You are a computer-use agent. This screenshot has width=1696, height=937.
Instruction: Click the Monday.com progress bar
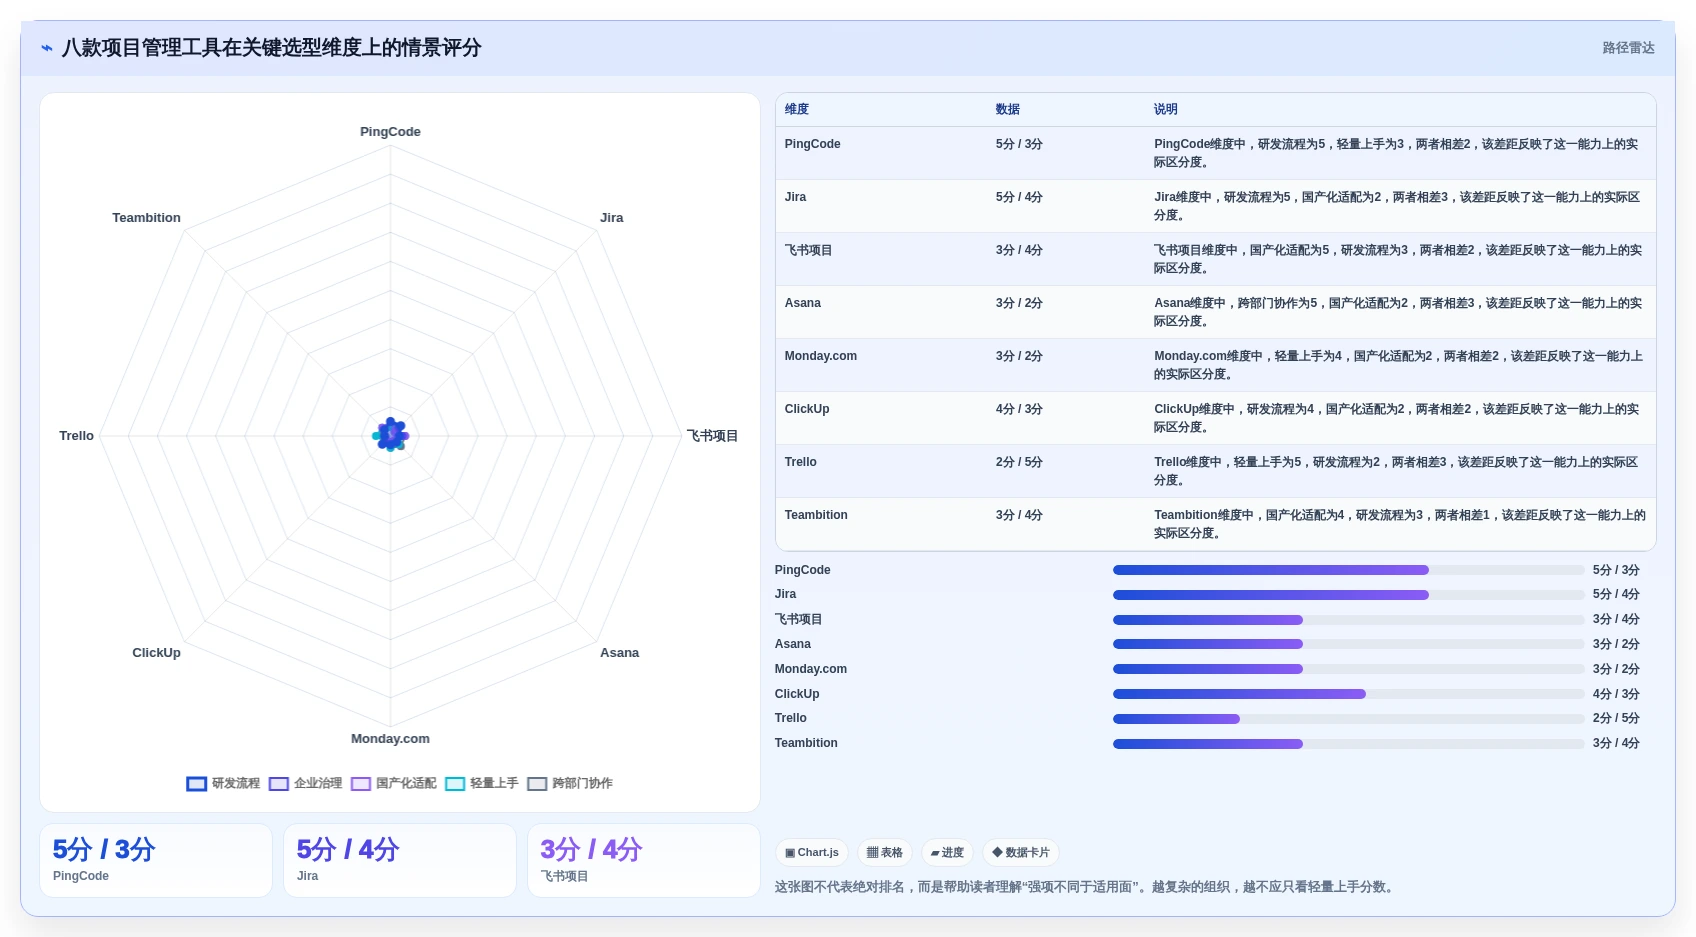pos(1348,669)
